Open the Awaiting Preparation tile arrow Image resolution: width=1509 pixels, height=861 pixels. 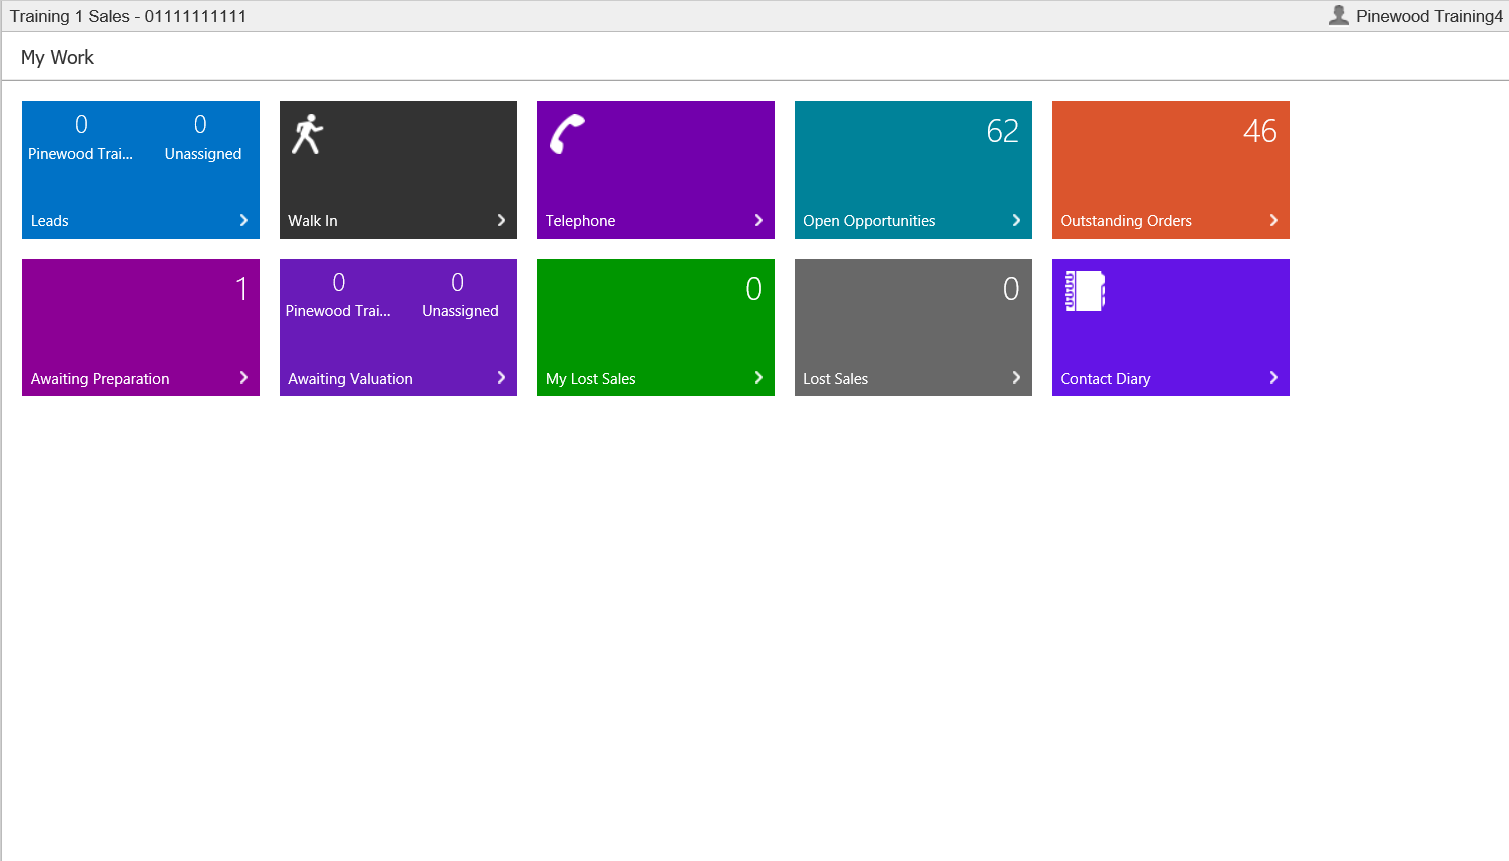pyautogui.click(x=243, y=377)
